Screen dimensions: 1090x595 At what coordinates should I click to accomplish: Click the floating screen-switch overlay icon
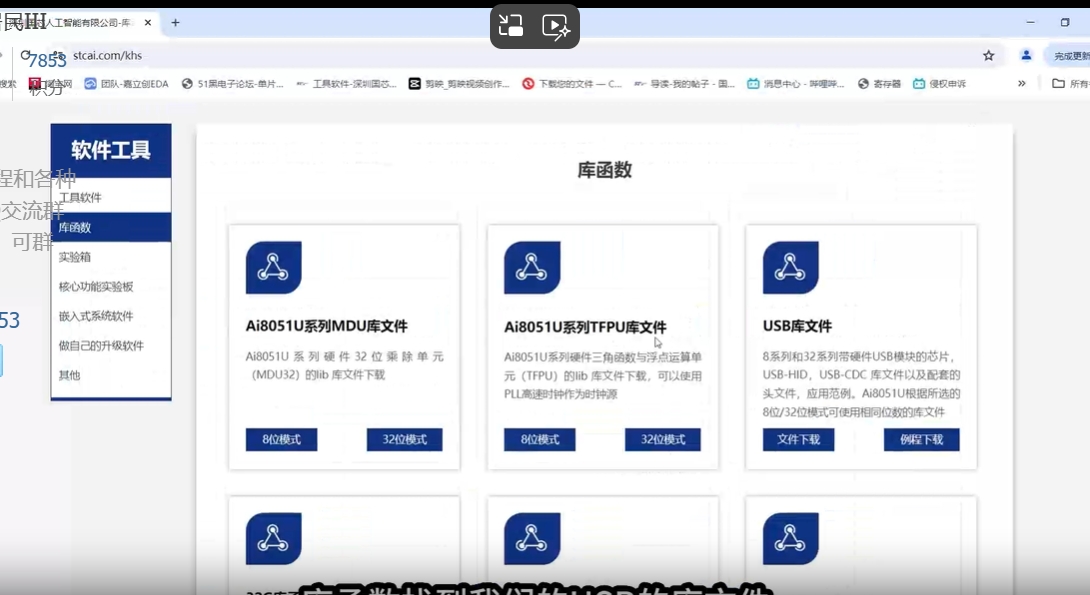tap(511, 26)
